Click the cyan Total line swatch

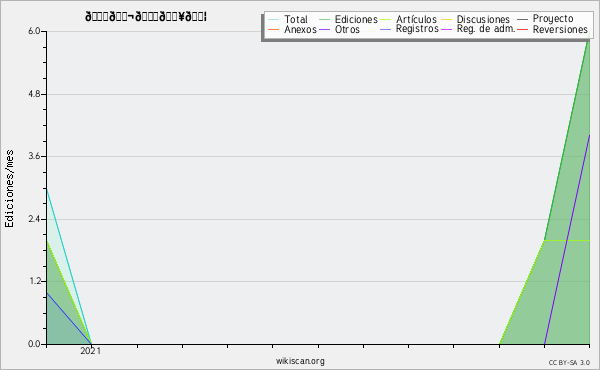coord(274,20)
